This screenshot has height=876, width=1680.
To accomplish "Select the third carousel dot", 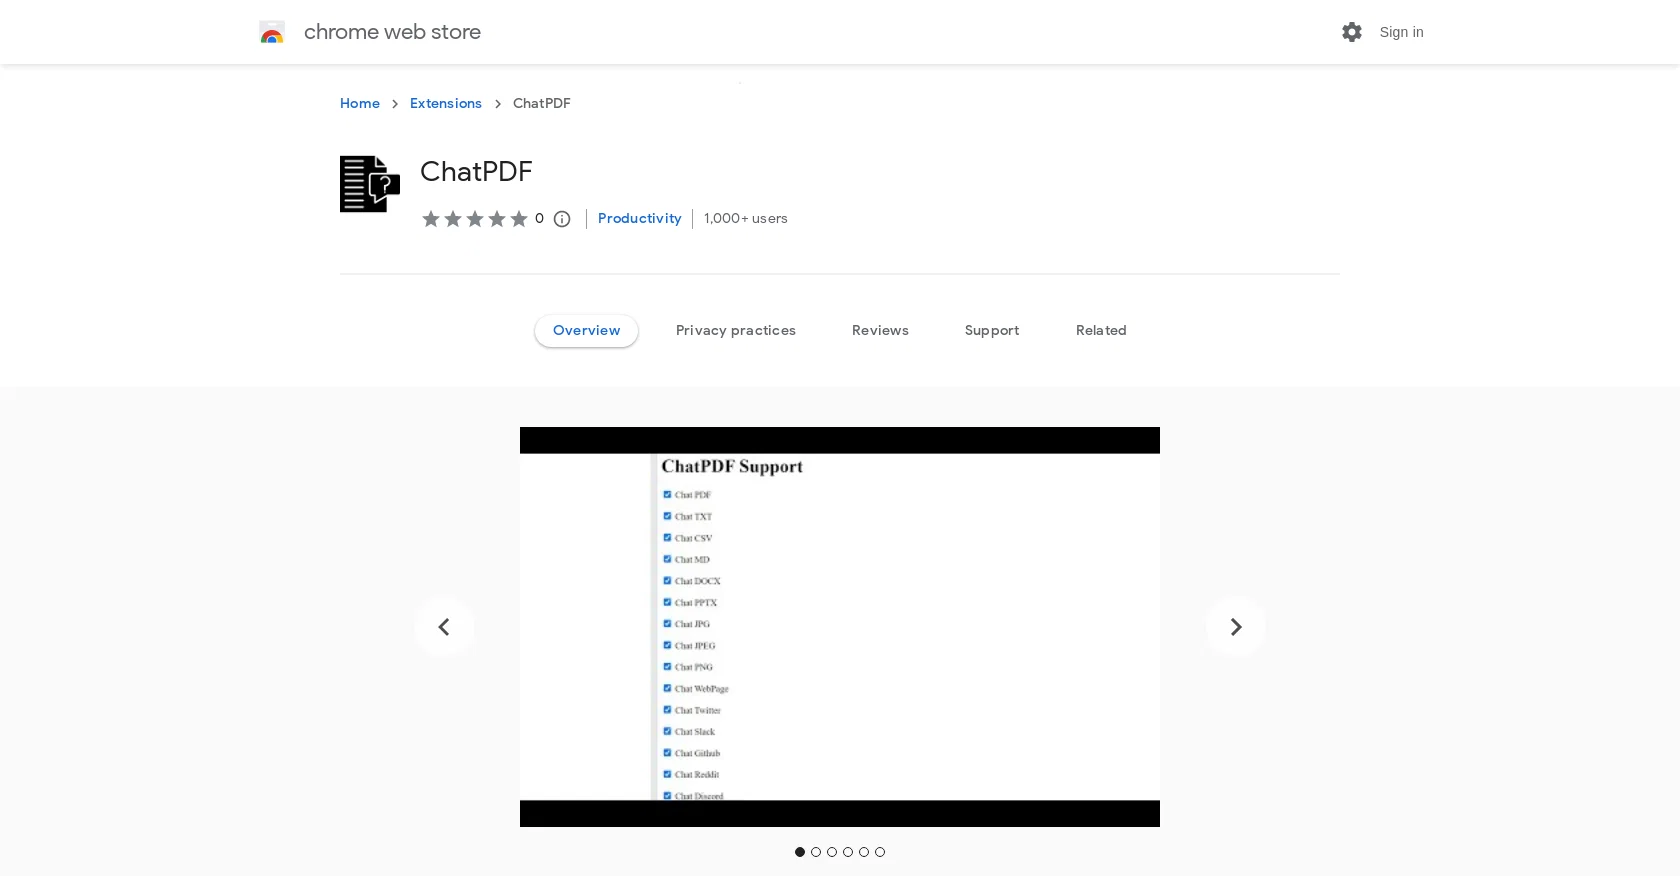I will point(832,852).
